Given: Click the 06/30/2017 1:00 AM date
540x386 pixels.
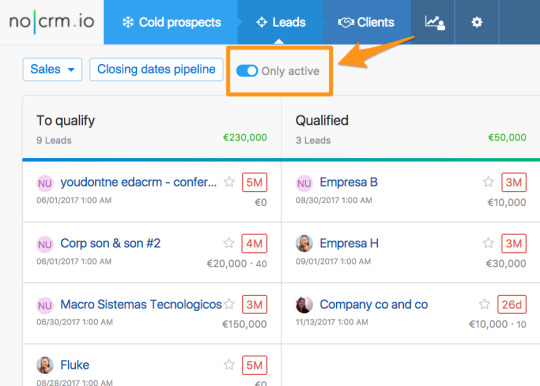Looking at the screenshot, I should point(75,322).
